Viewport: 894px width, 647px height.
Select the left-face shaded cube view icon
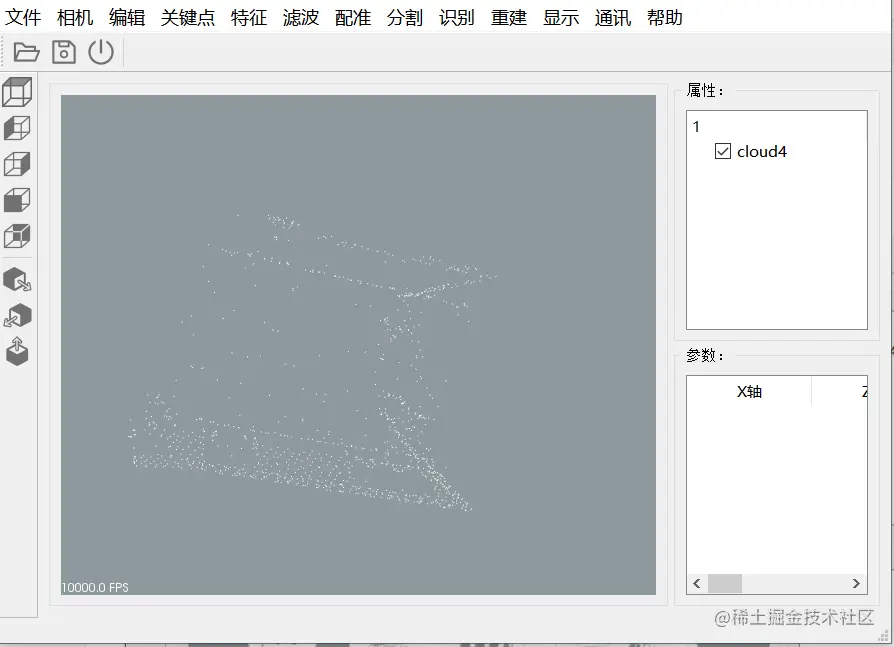[17, 128]
